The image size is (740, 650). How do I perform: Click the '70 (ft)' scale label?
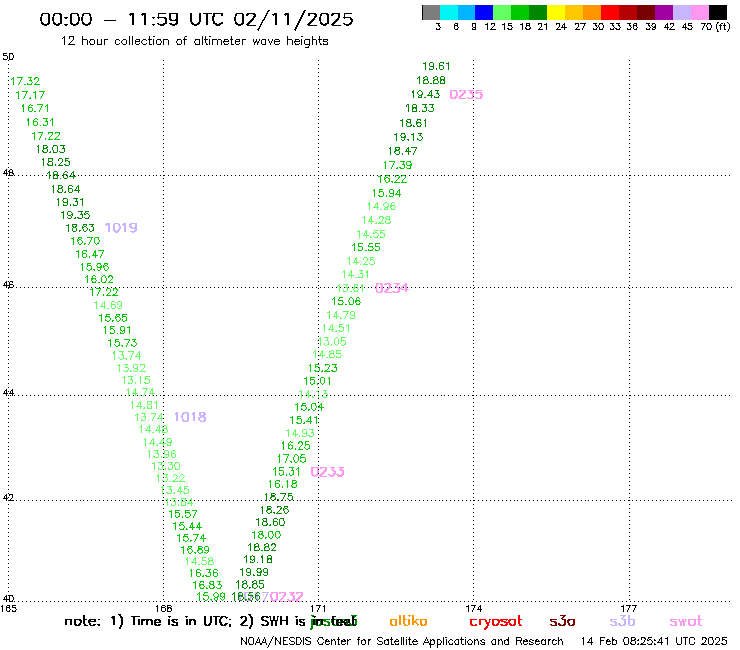(715, 27)
